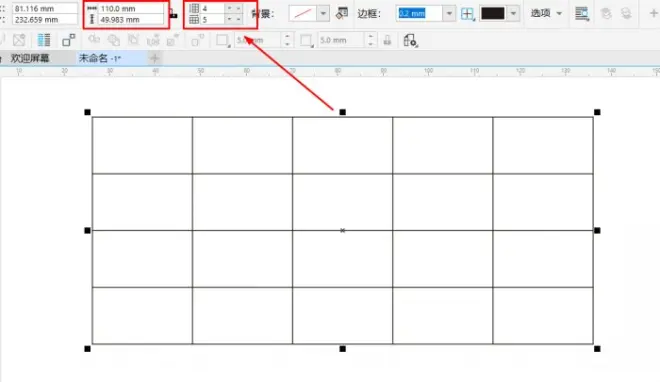
Task: Click the column count field showing 5
Action: click(213, 19)
